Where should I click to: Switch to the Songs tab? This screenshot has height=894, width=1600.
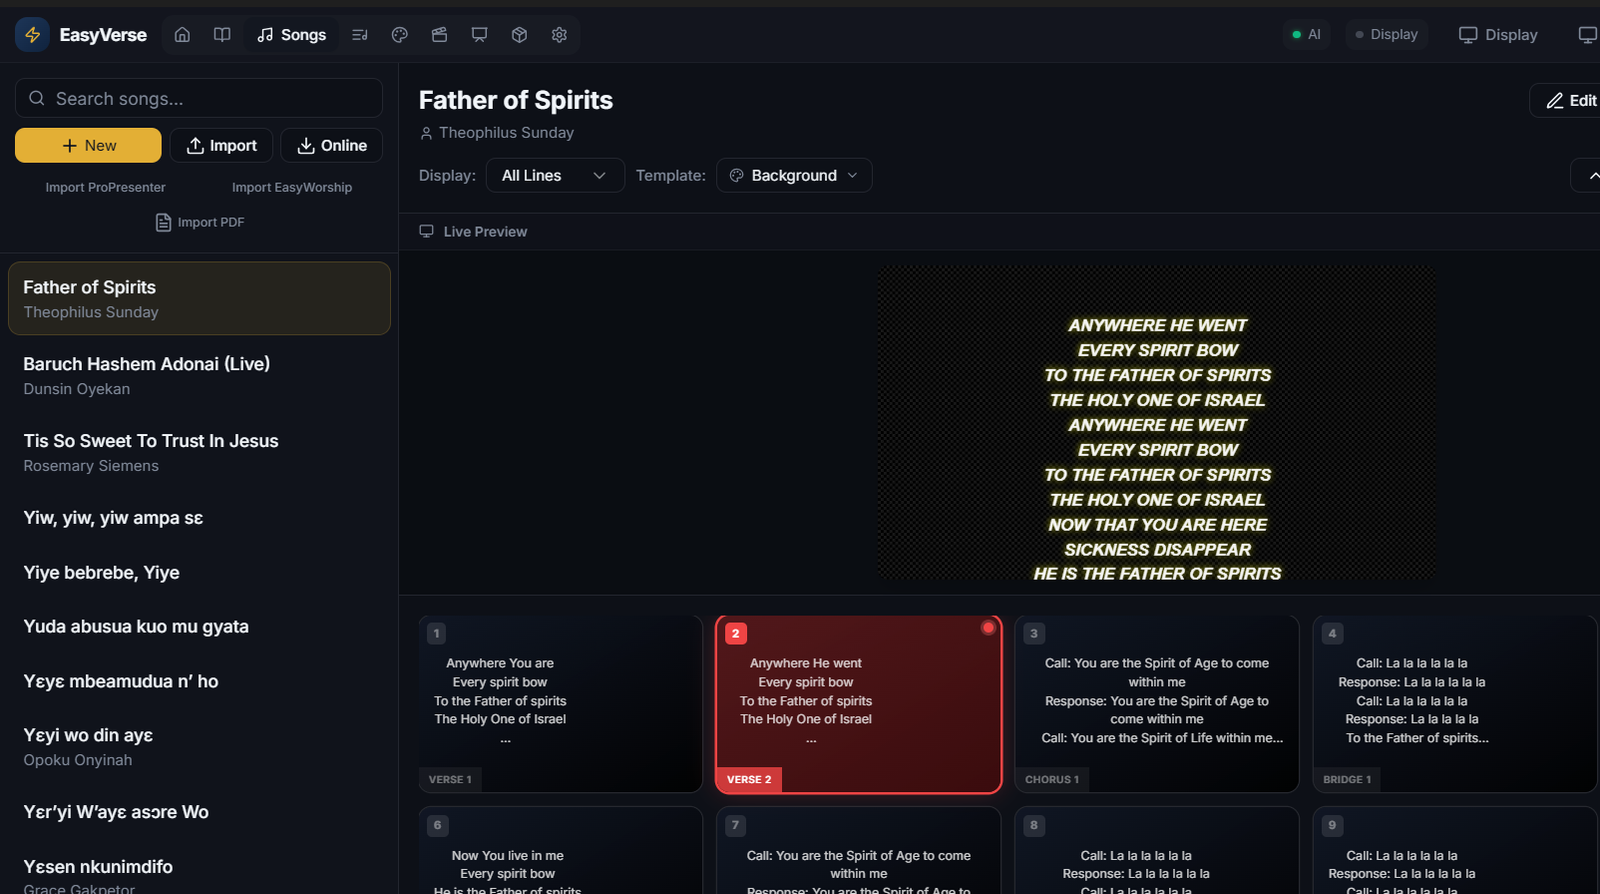(x=292, y=35)
